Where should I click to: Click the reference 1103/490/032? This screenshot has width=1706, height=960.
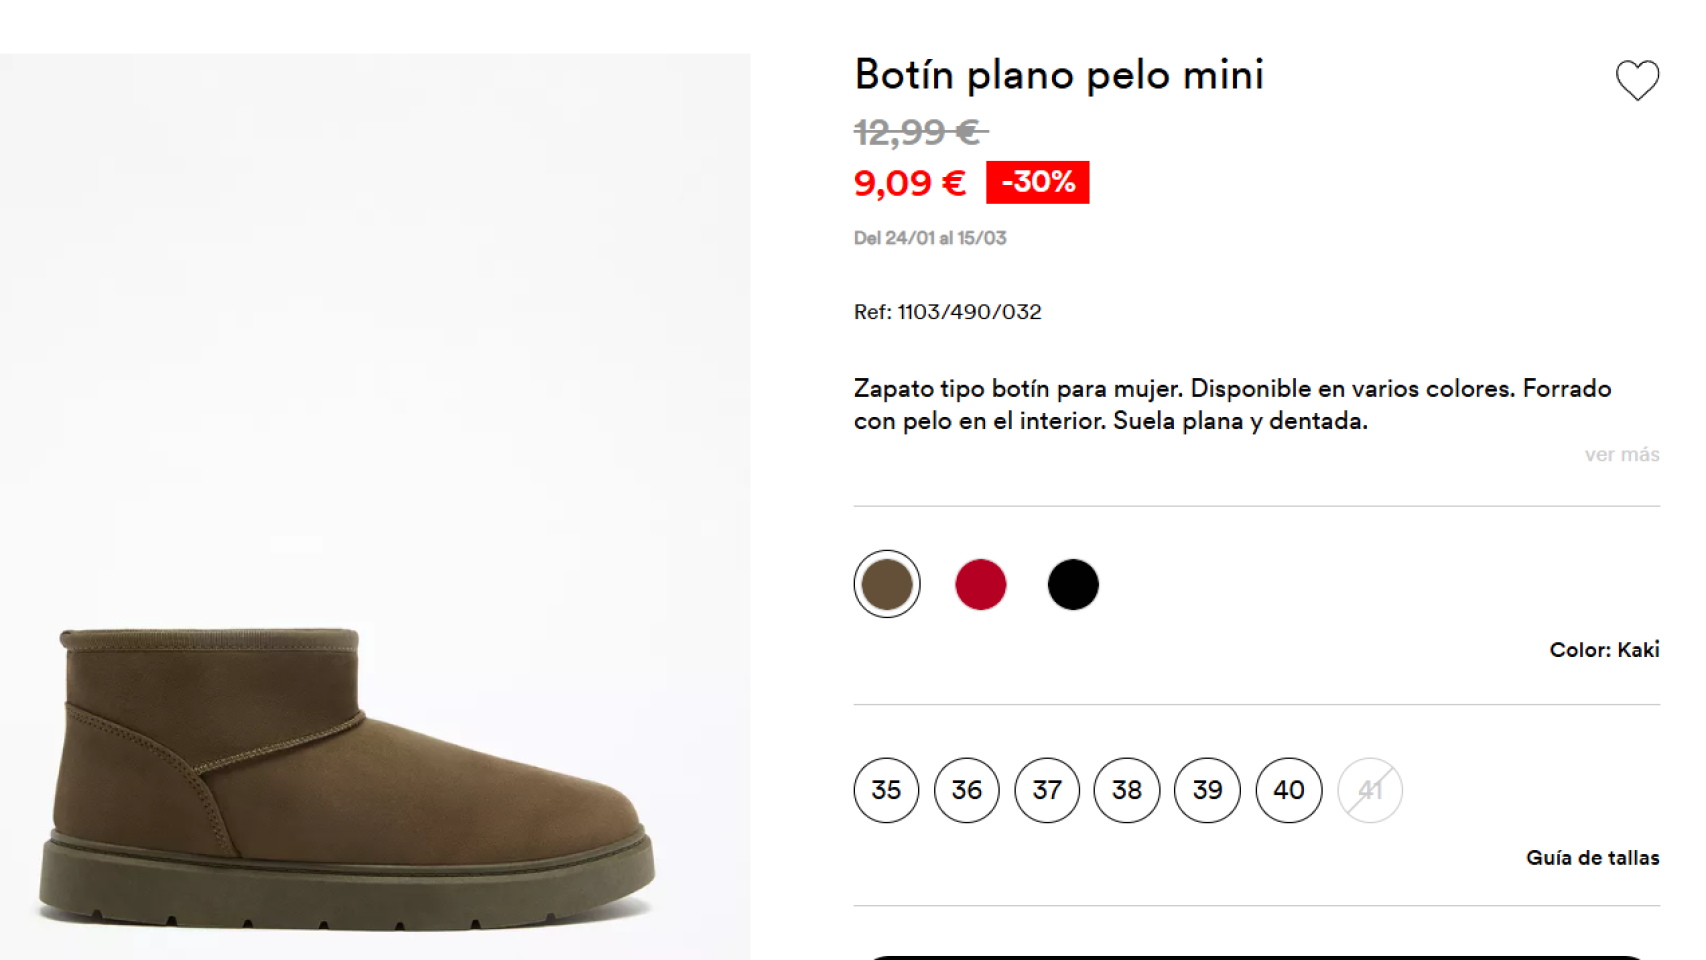click(947, 311)
